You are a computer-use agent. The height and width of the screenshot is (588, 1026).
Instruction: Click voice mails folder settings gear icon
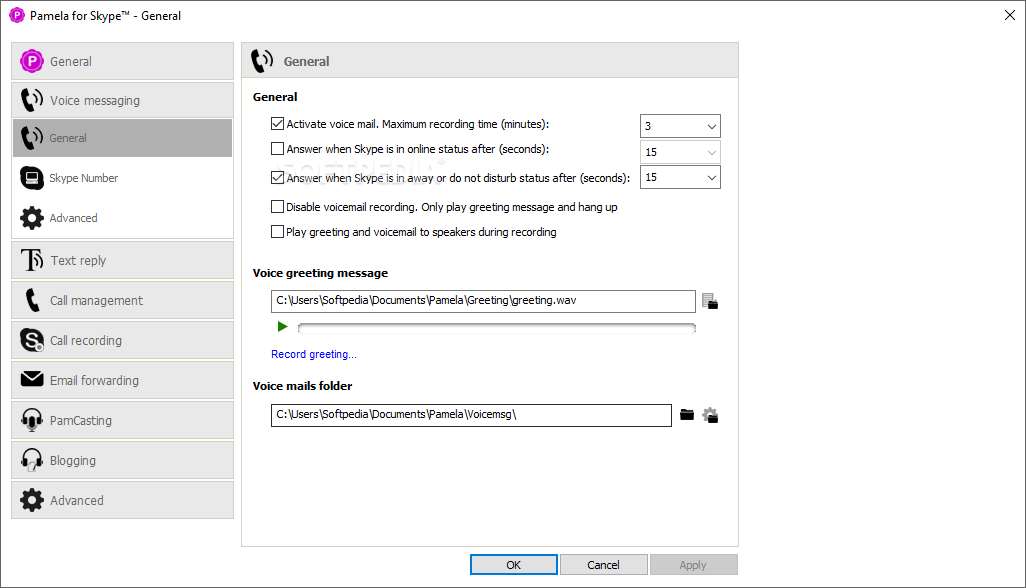point(710,415)
